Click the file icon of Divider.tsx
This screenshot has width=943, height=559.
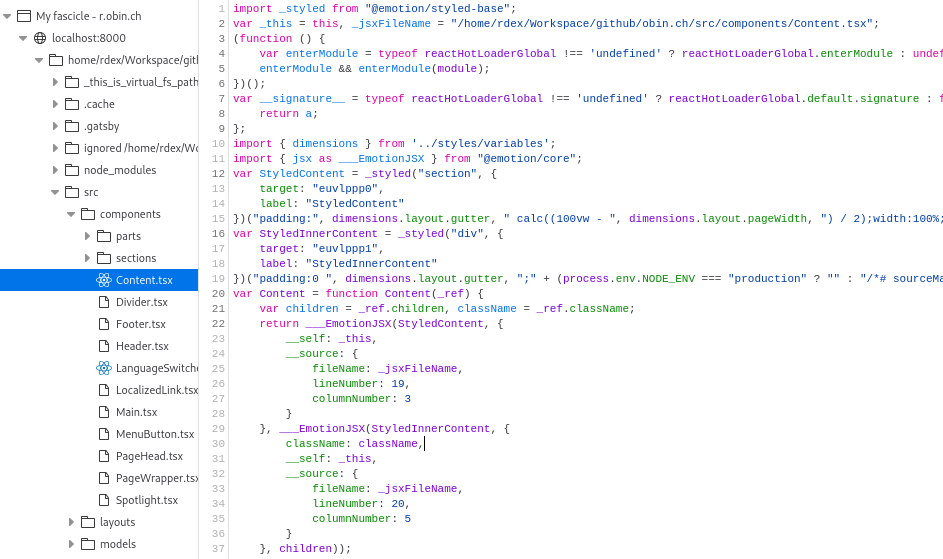[104, 302]
